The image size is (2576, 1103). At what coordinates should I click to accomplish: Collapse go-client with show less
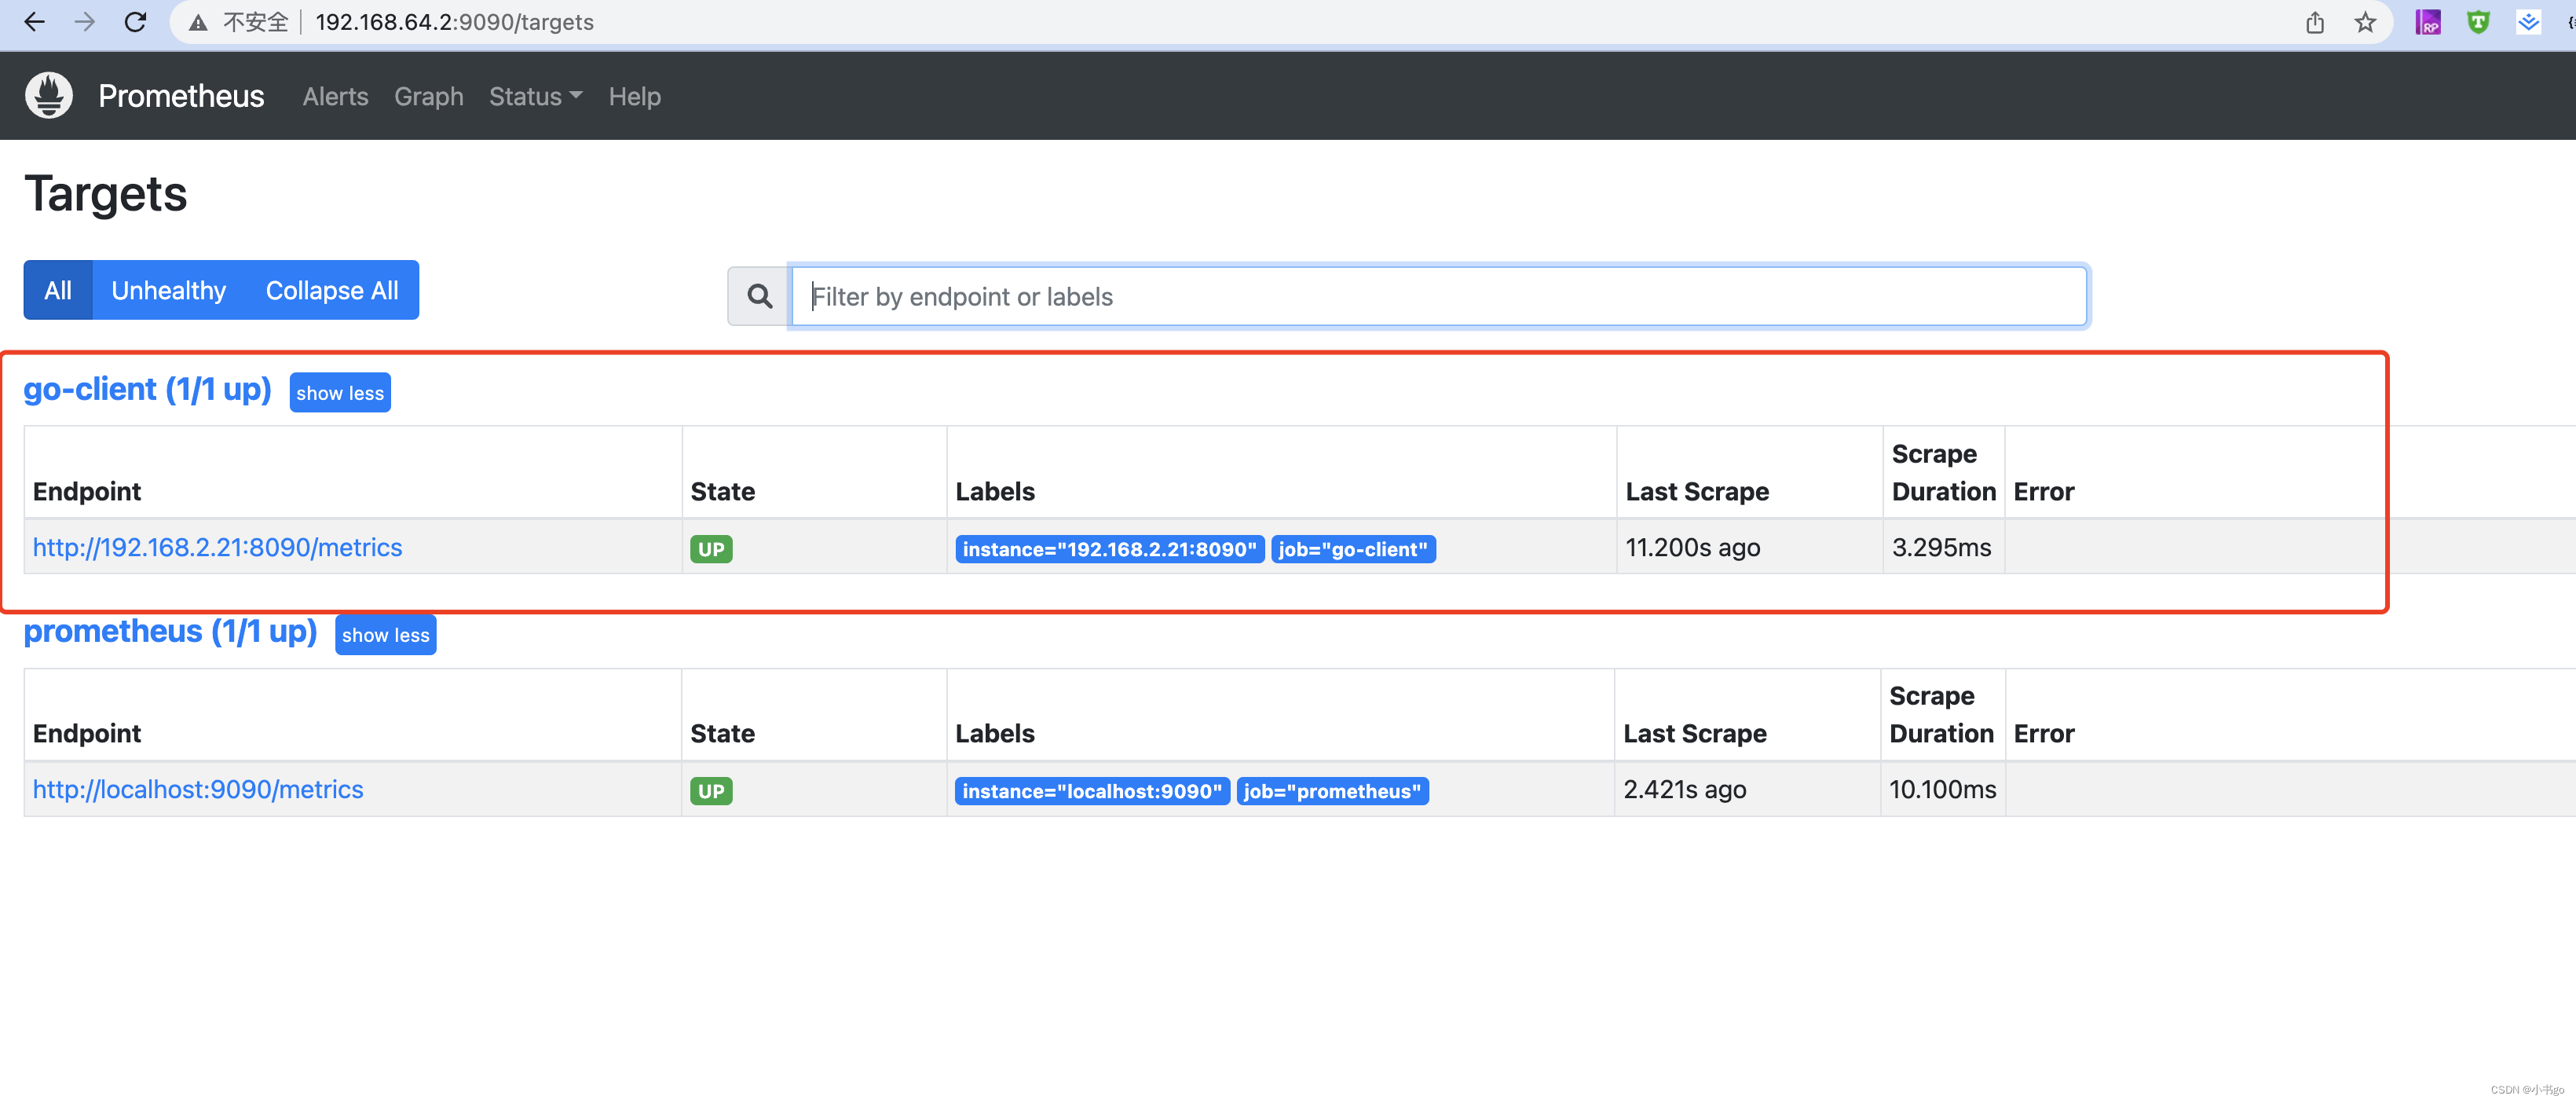(340, 393)
